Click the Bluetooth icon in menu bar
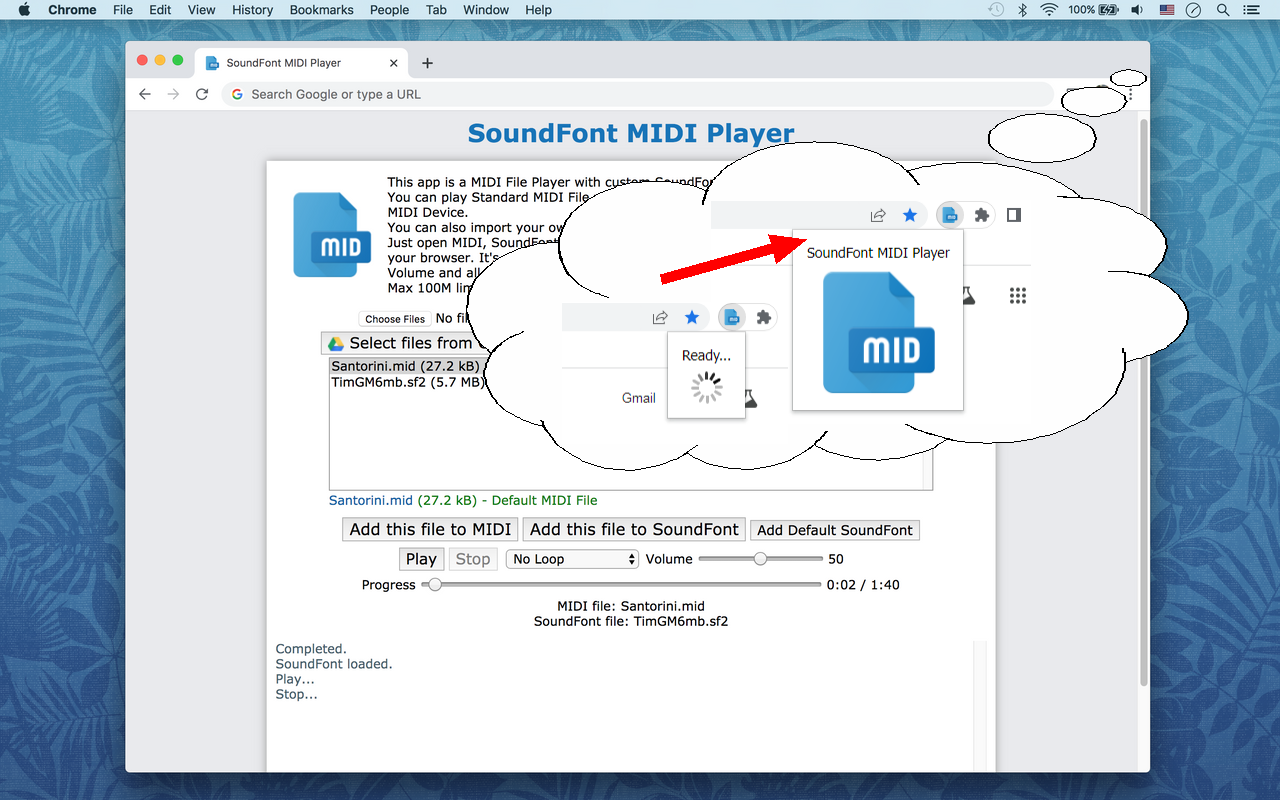 (x=1022, y=10)
